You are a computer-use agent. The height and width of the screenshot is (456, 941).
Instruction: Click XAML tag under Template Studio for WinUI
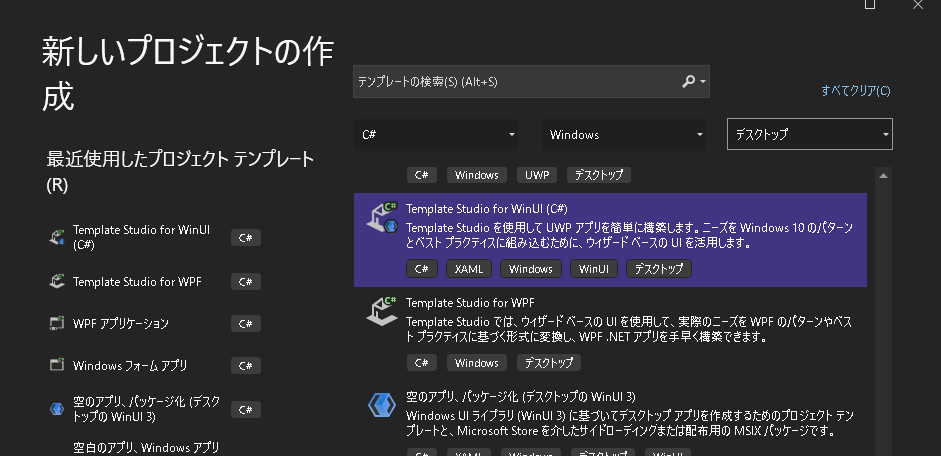pyautogui.click(x=469, y=269)
